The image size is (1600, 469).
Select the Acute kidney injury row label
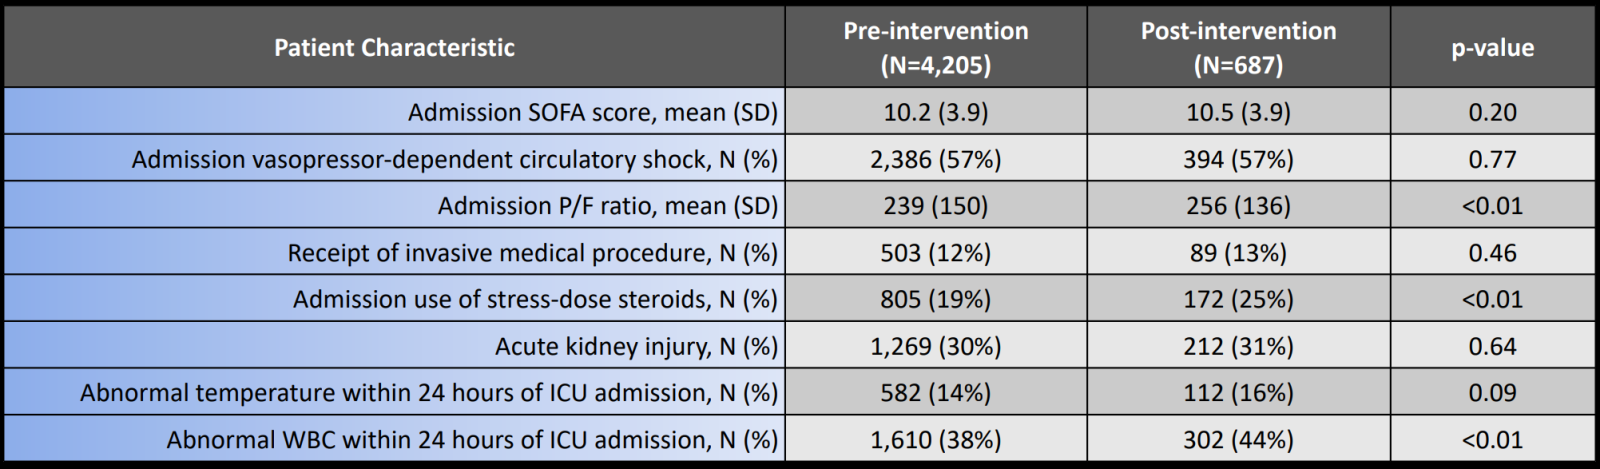pyautogui.click(x=636, y=346)
